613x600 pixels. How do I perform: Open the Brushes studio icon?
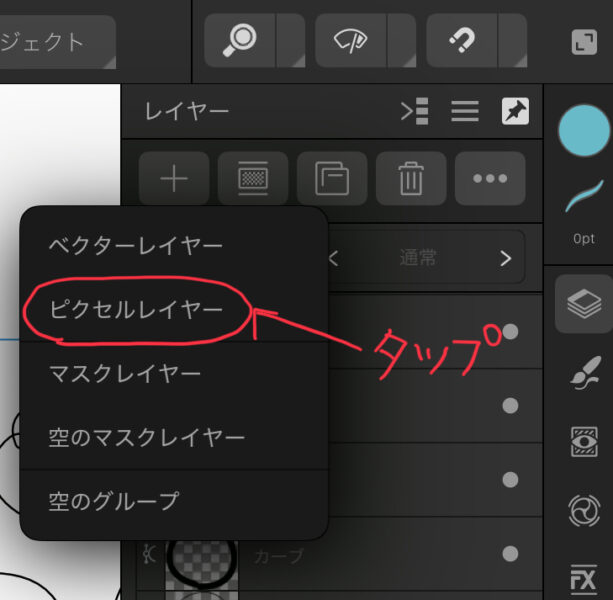click(583, 374)
